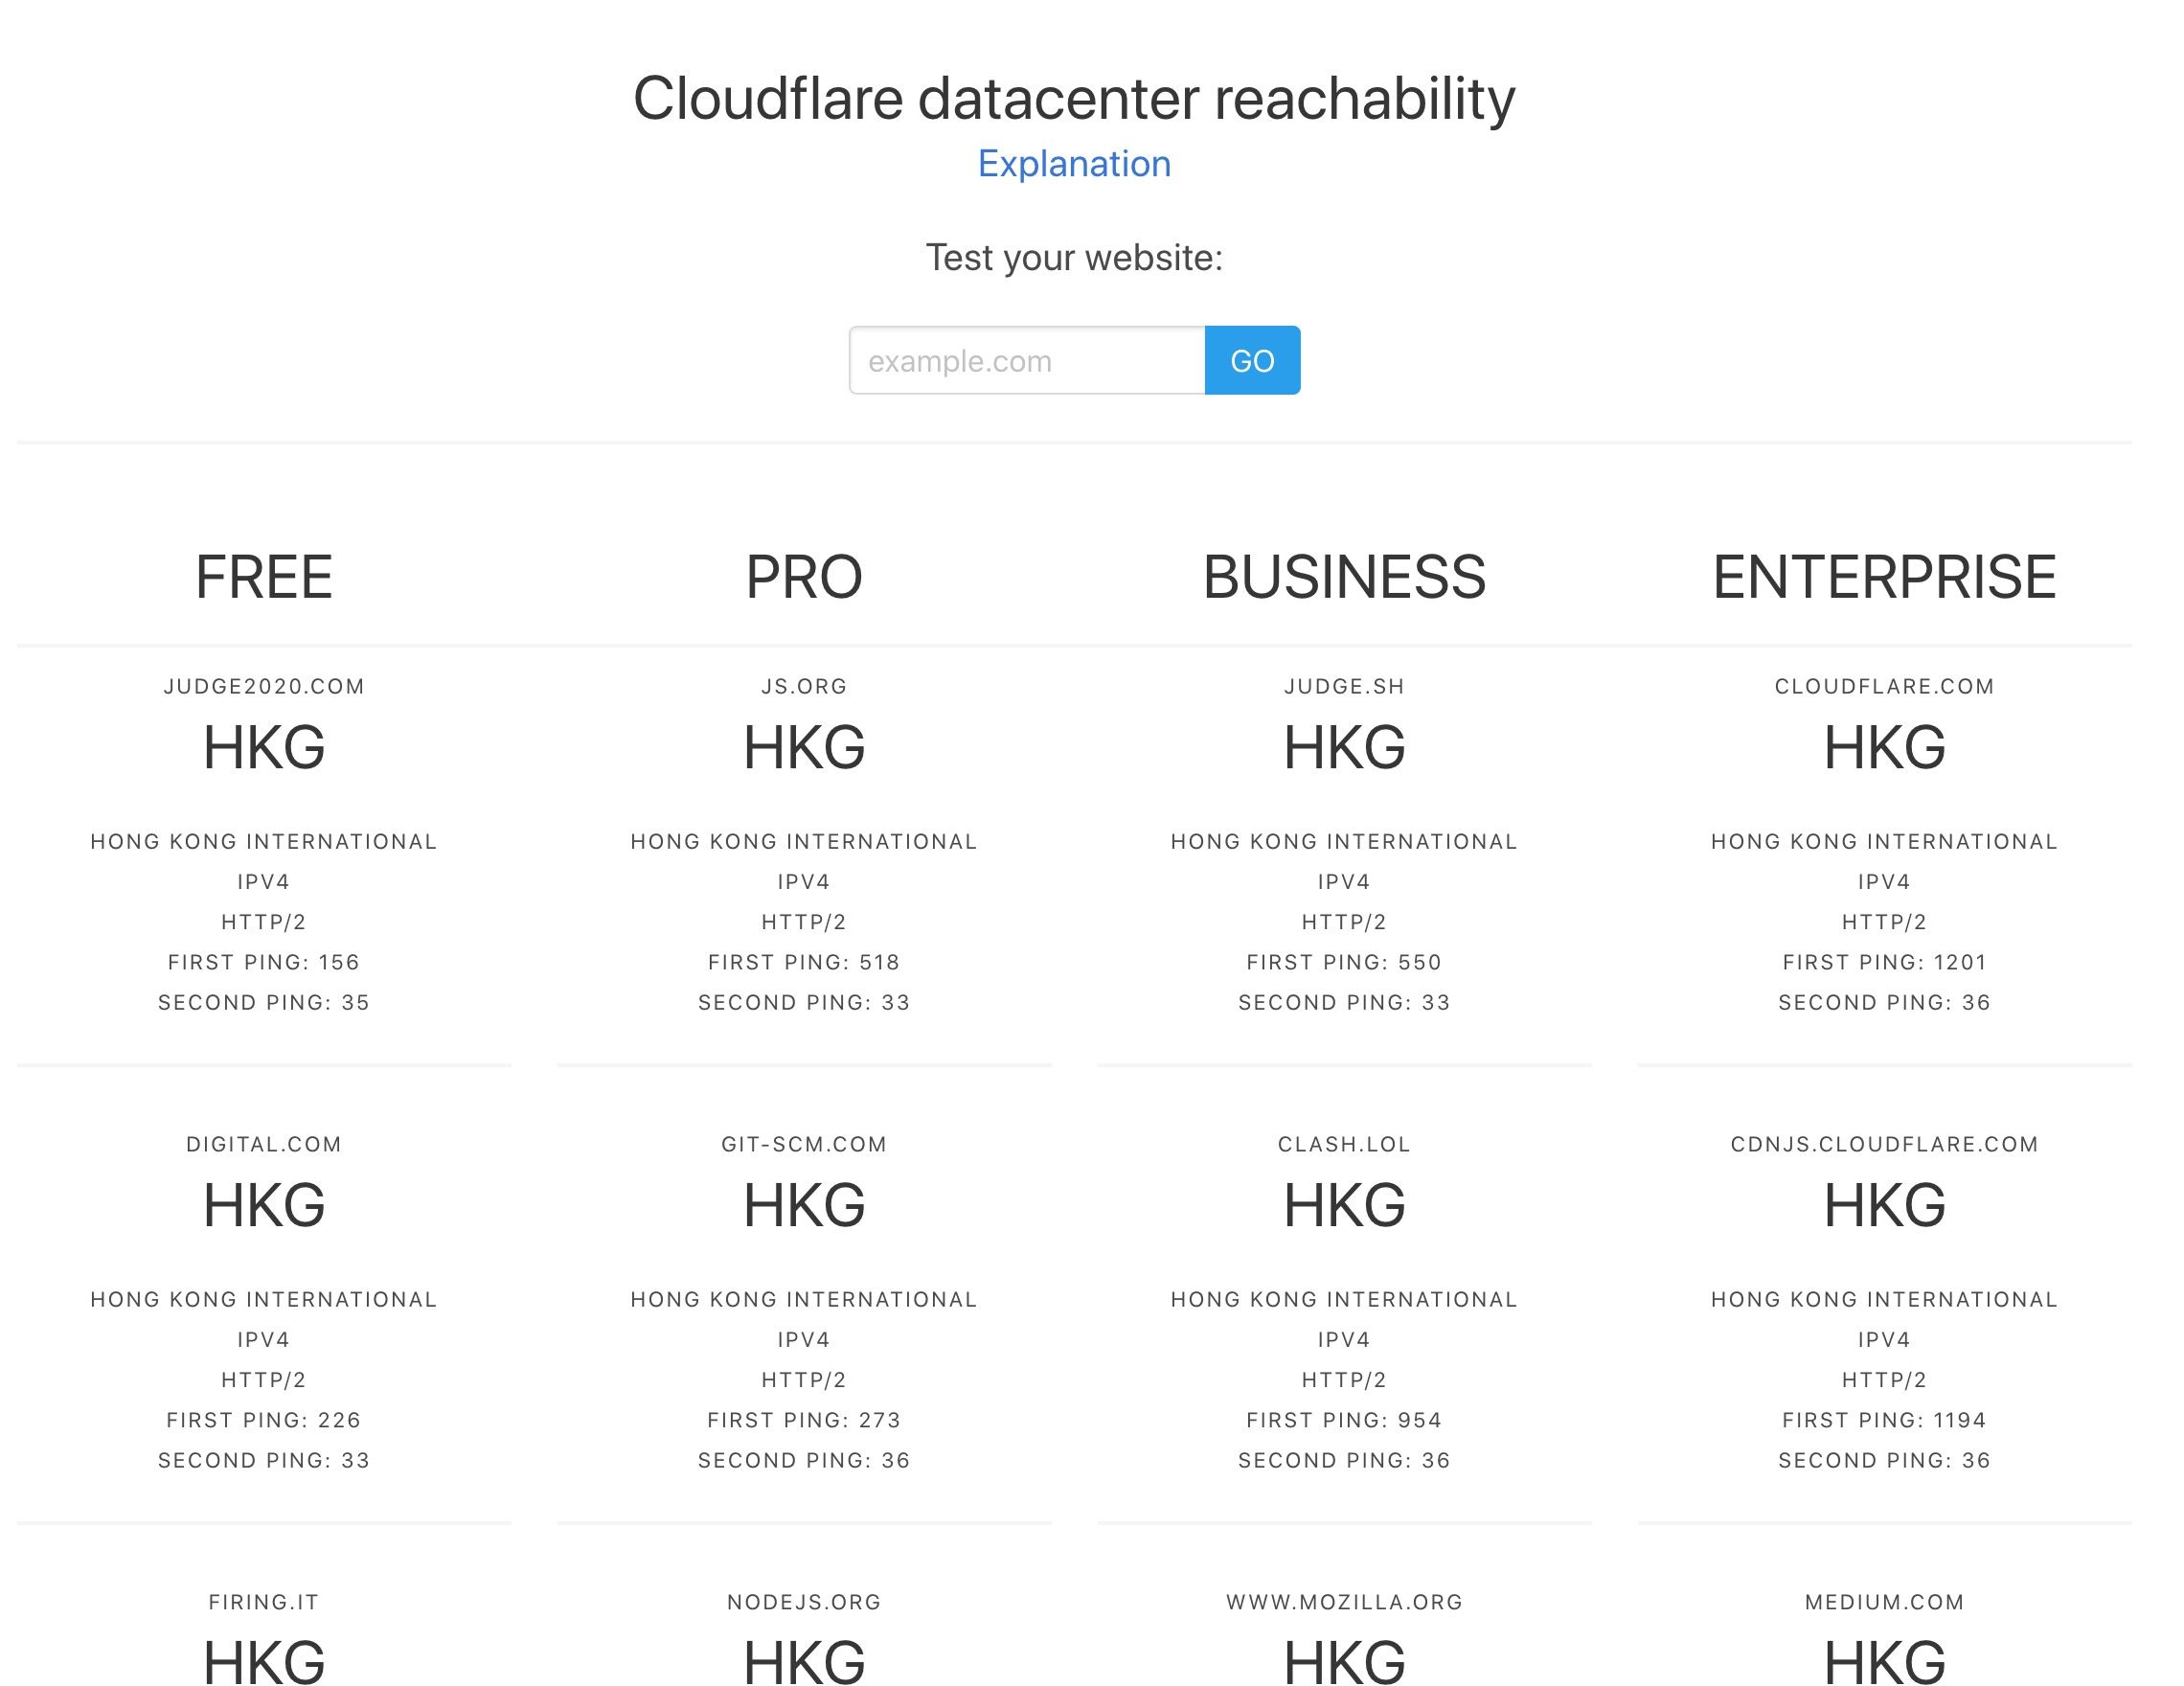
Task: Click the CLOUDFLARE.COM domain label
Action: (x=1885, y=686)
